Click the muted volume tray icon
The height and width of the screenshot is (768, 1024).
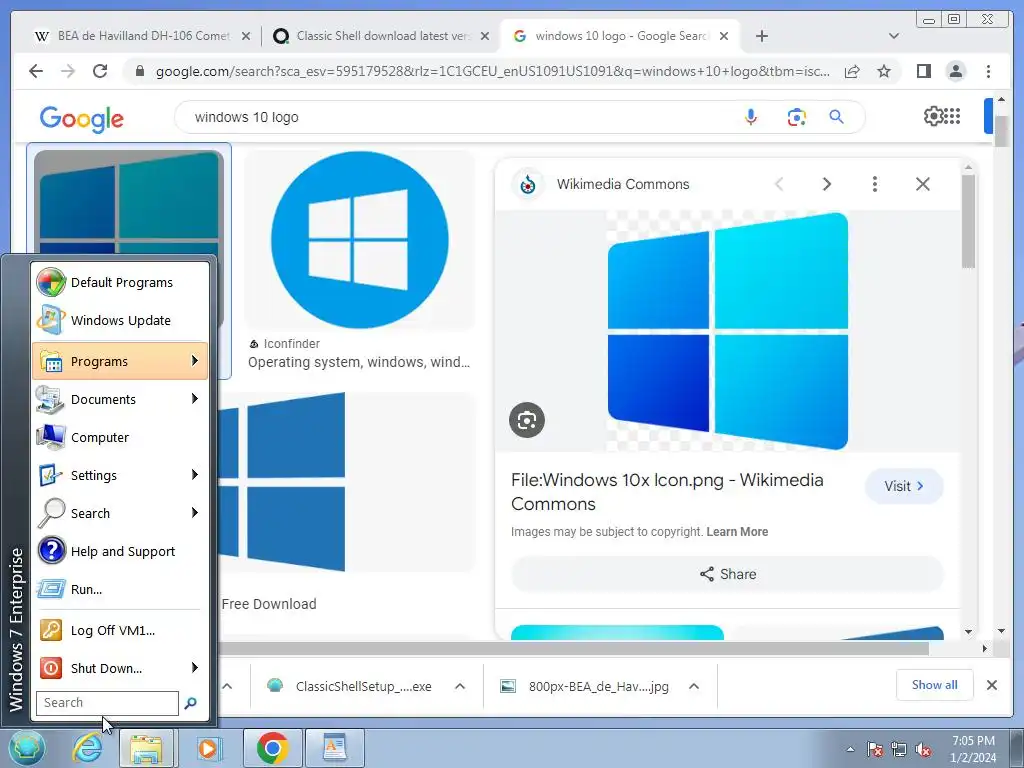coord(923,750)
